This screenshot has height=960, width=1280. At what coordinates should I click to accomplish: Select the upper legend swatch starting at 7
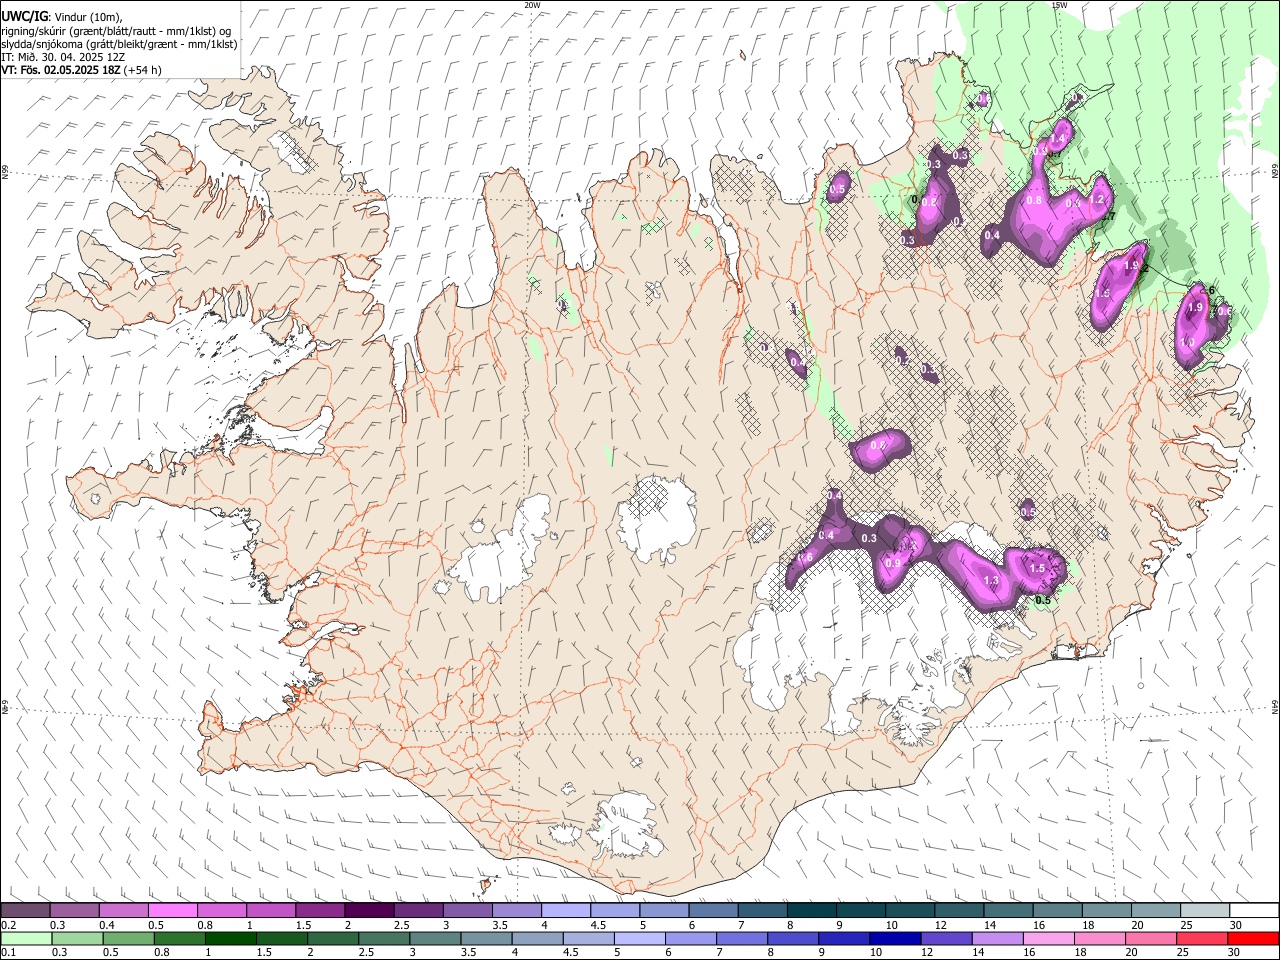tap(762, 911)
